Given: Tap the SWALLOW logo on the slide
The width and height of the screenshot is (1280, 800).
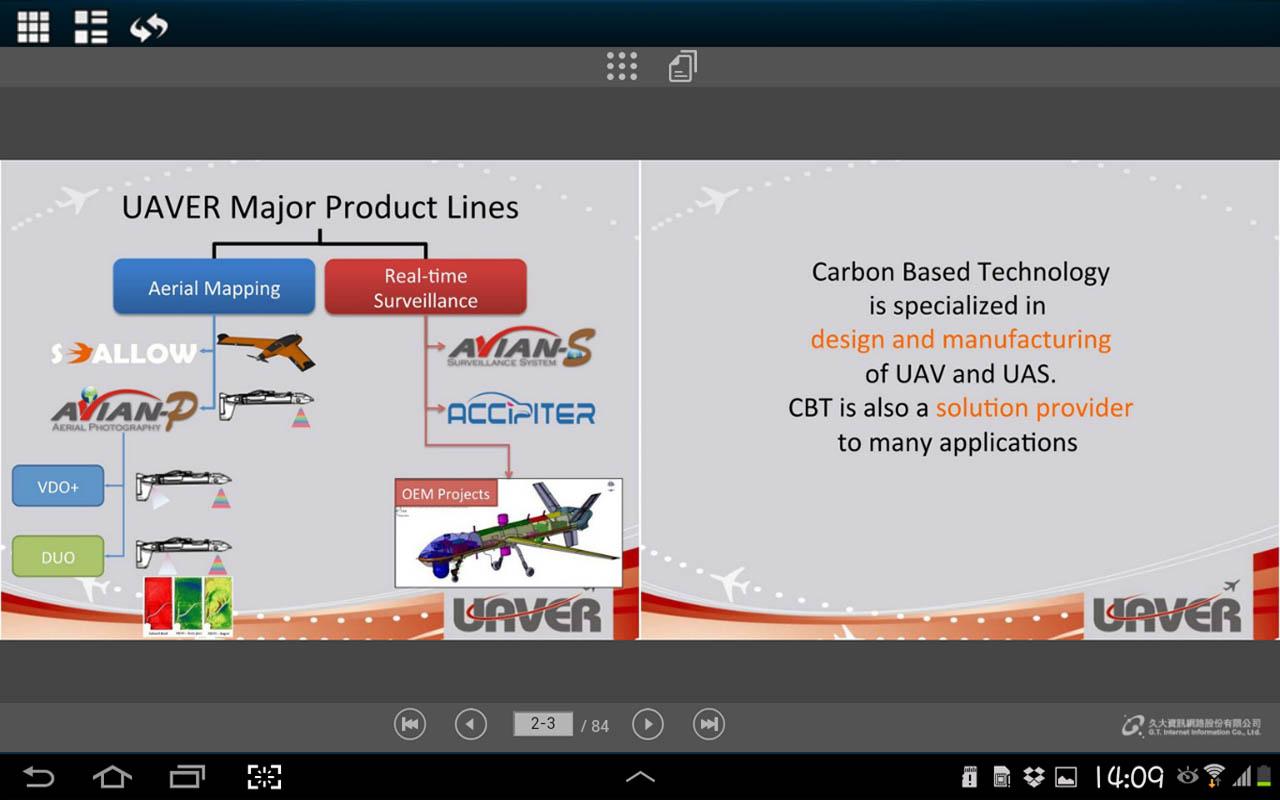Looking at the screenshot, I should pyautogui.click(x=124, y=352).
